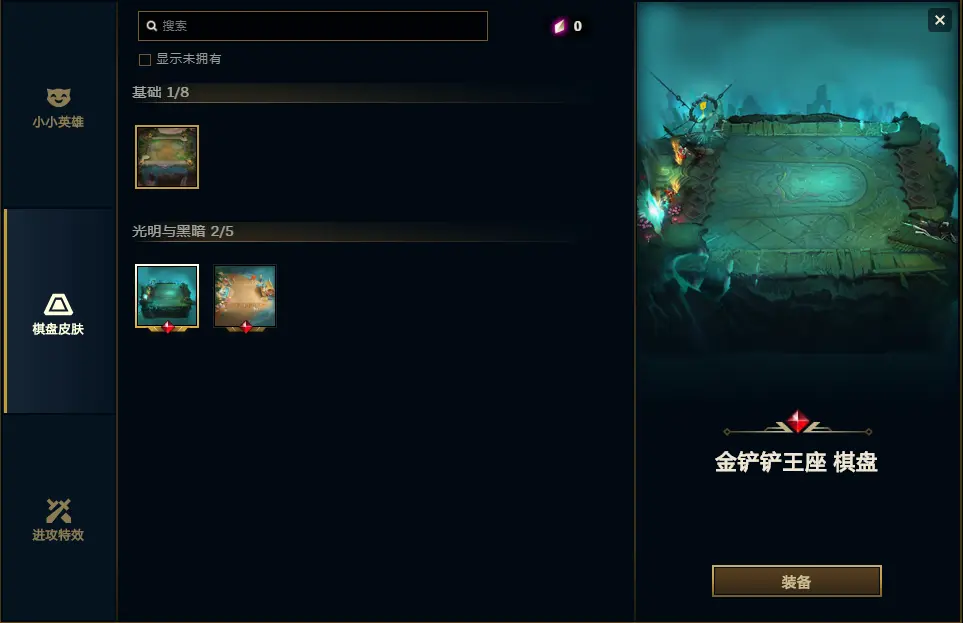Close the arena preview panel

pyautogui.click(x=940, y=20)
